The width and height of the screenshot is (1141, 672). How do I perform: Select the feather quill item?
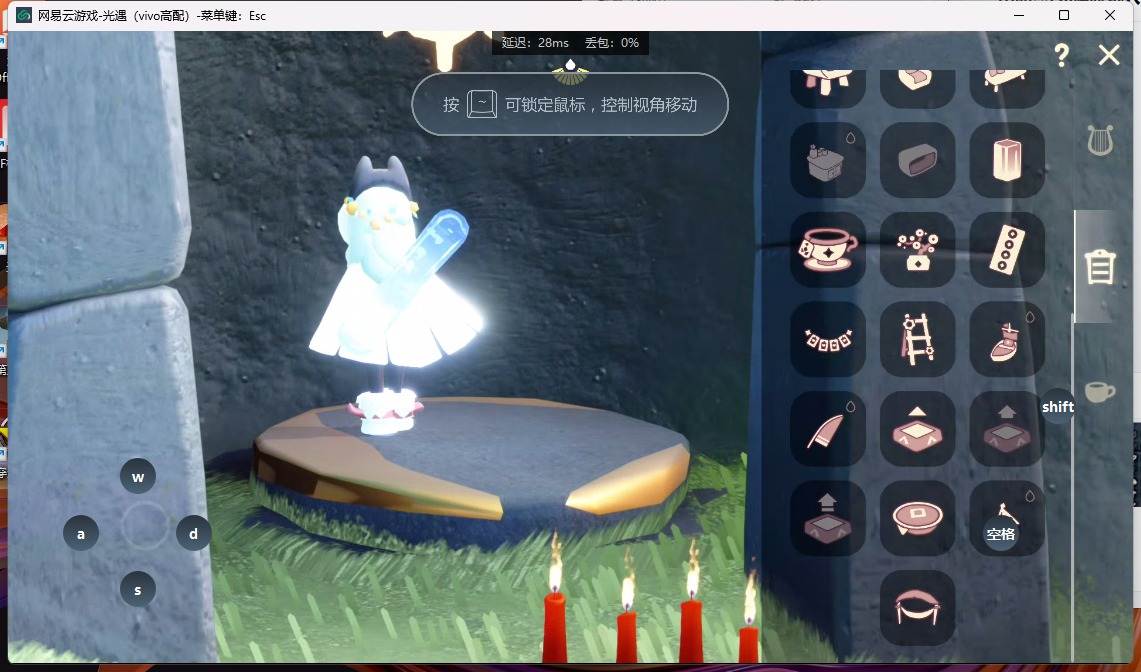(827, 429)
